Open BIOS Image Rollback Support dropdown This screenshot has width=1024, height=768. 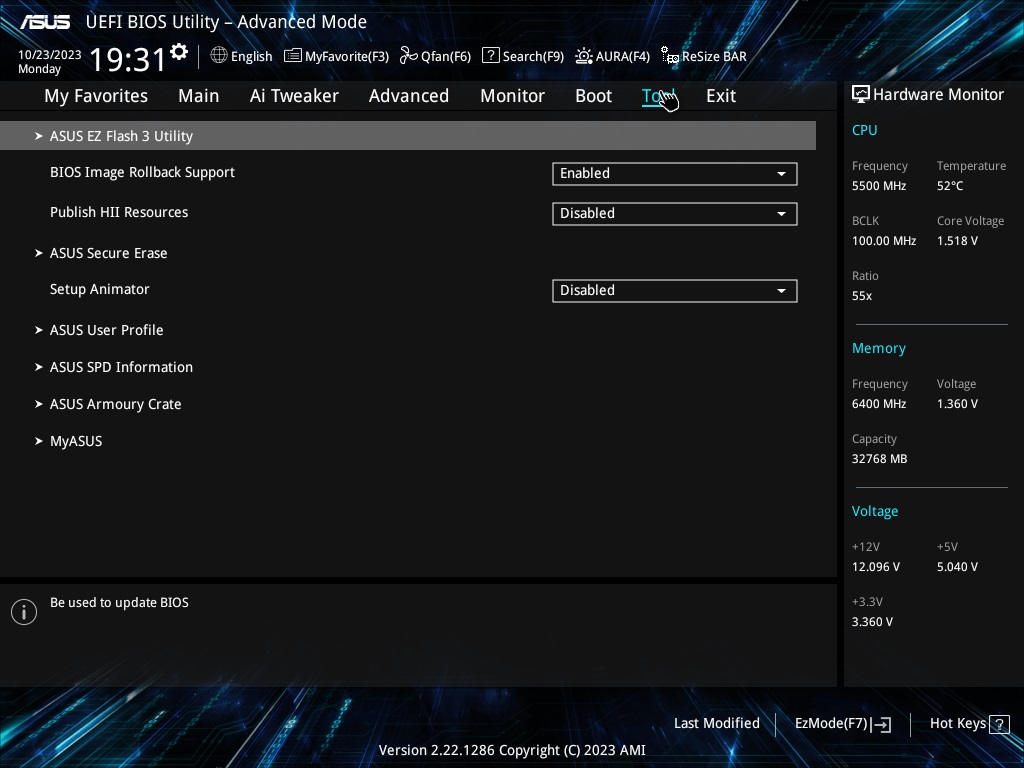tap(675, 174)
